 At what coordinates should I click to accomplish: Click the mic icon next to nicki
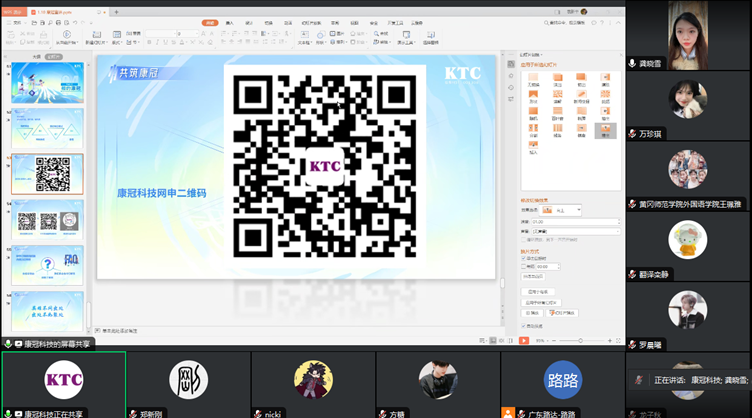[x=258, y=413]
